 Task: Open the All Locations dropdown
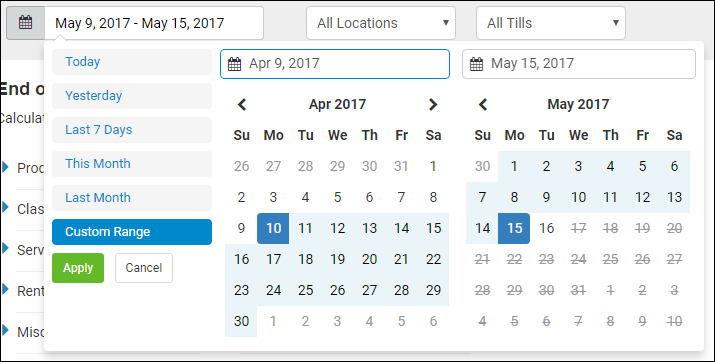pyautogui.click(x=381, y=23)
